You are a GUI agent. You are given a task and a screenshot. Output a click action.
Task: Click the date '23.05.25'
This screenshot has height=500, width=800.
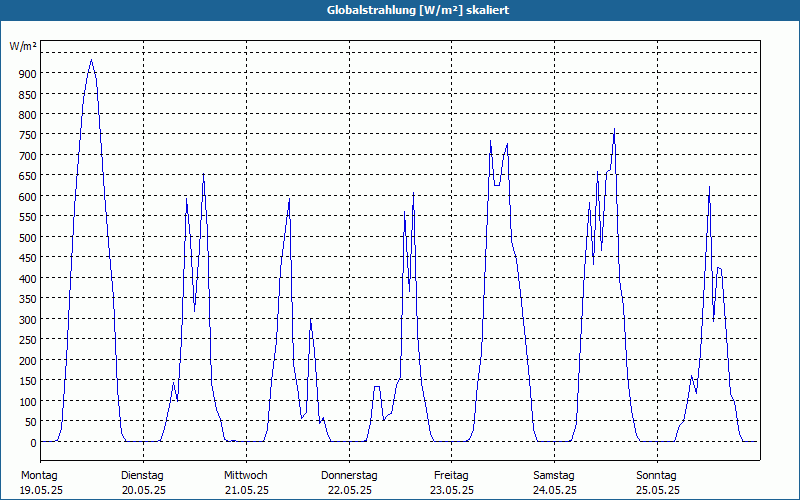(452, 490)
